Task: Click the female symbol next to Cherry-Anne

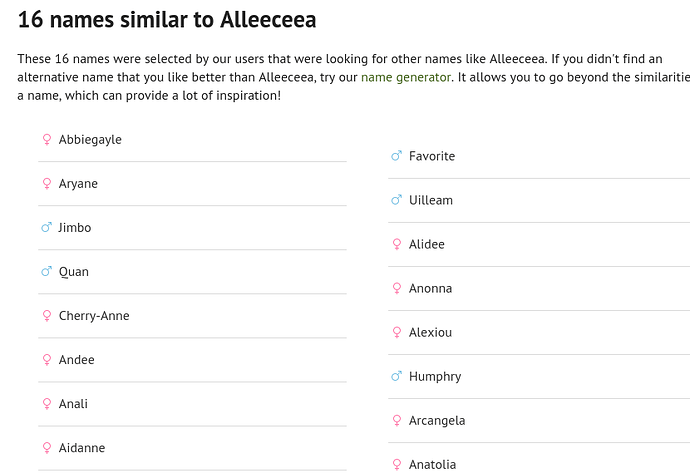Action: coord(47,315)
